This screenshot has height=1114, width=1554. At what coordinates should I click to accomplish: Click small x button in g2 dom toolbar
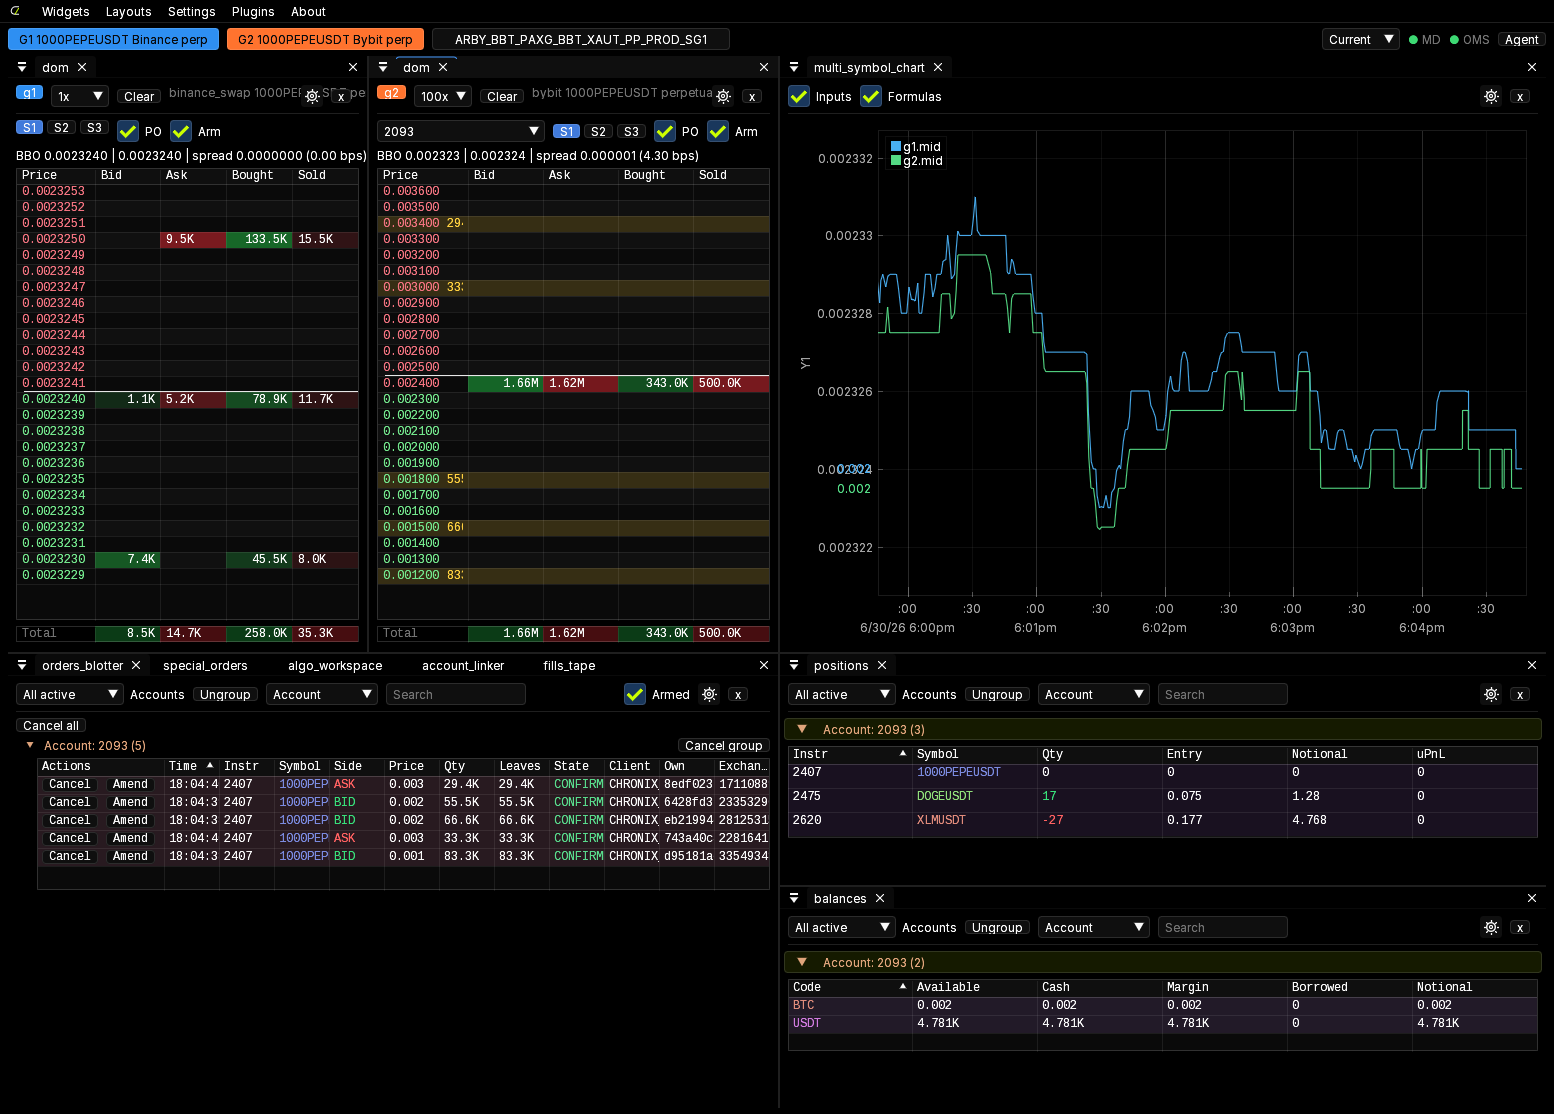[x=752, y=97]
